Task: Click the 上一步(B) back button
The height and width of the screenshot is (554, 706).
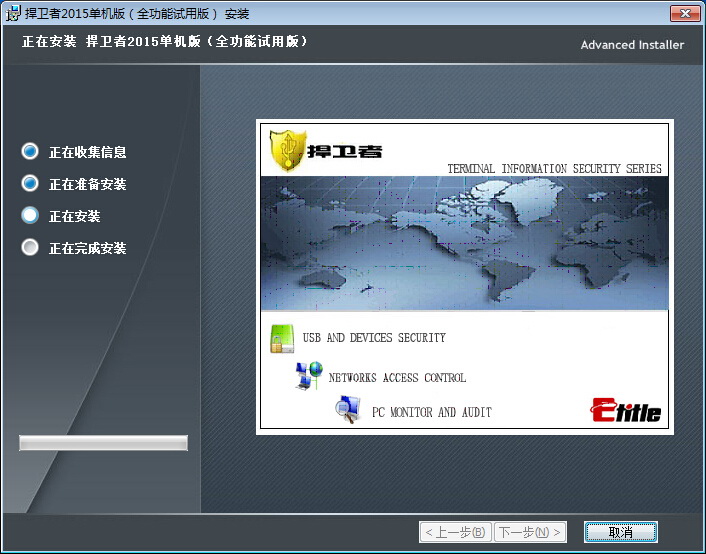Action: 455,532
